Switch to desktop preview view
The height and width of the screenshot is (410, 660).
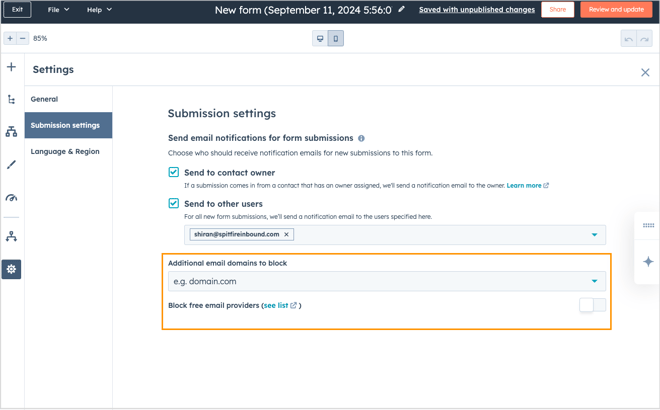tap(320, 38)
